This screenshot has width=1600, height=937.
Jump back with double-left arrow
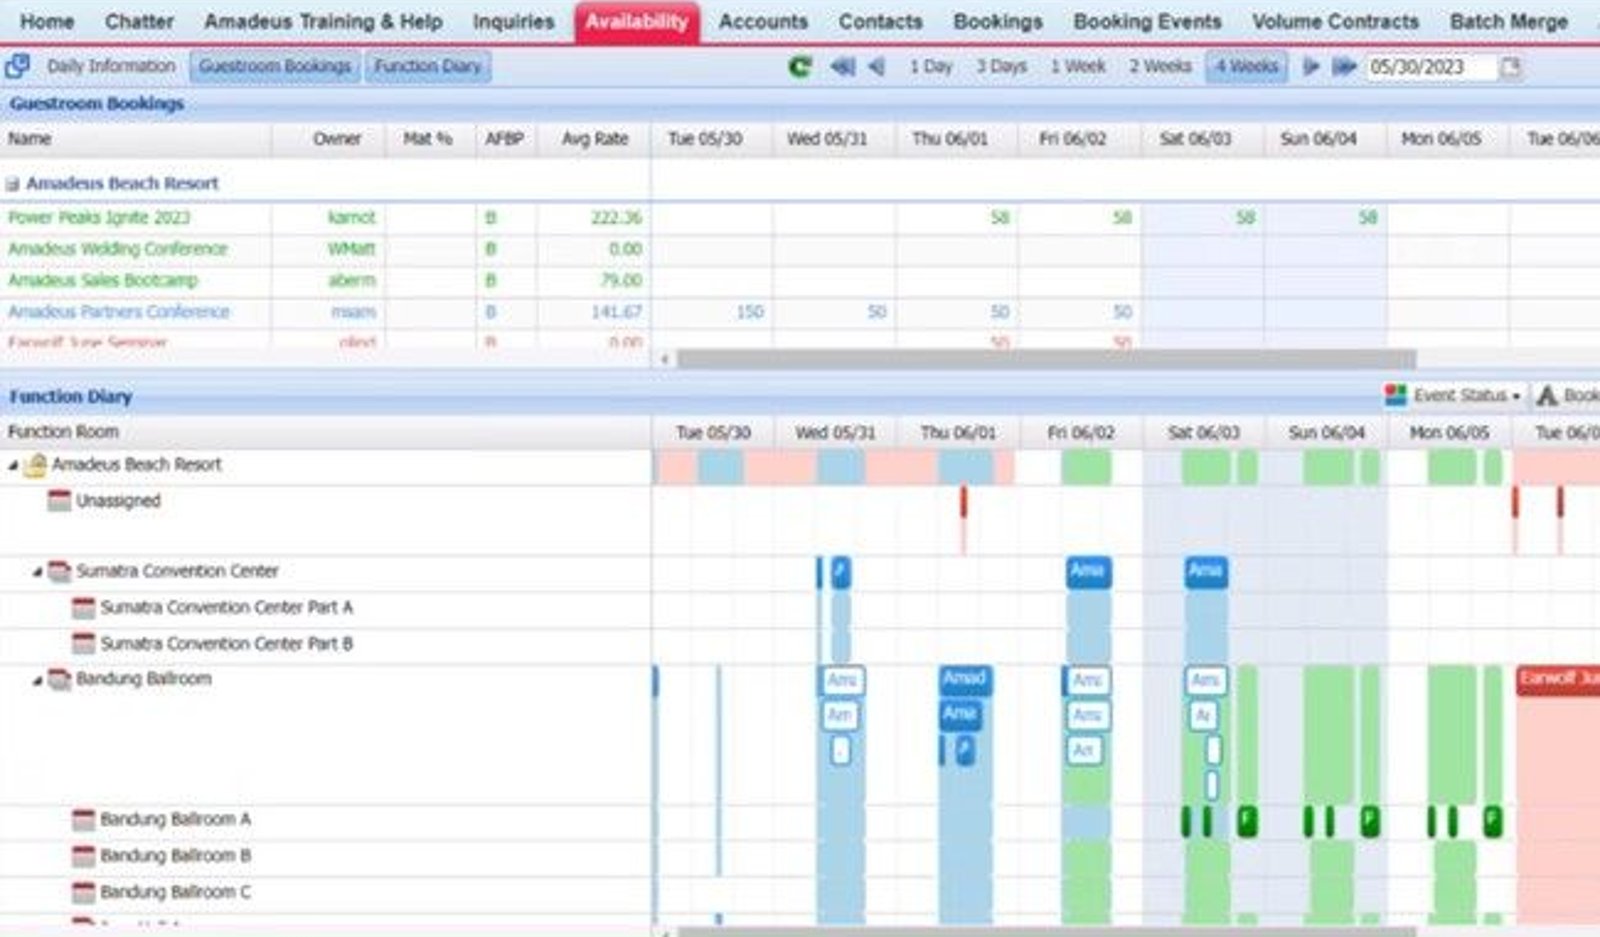[842, 67]
